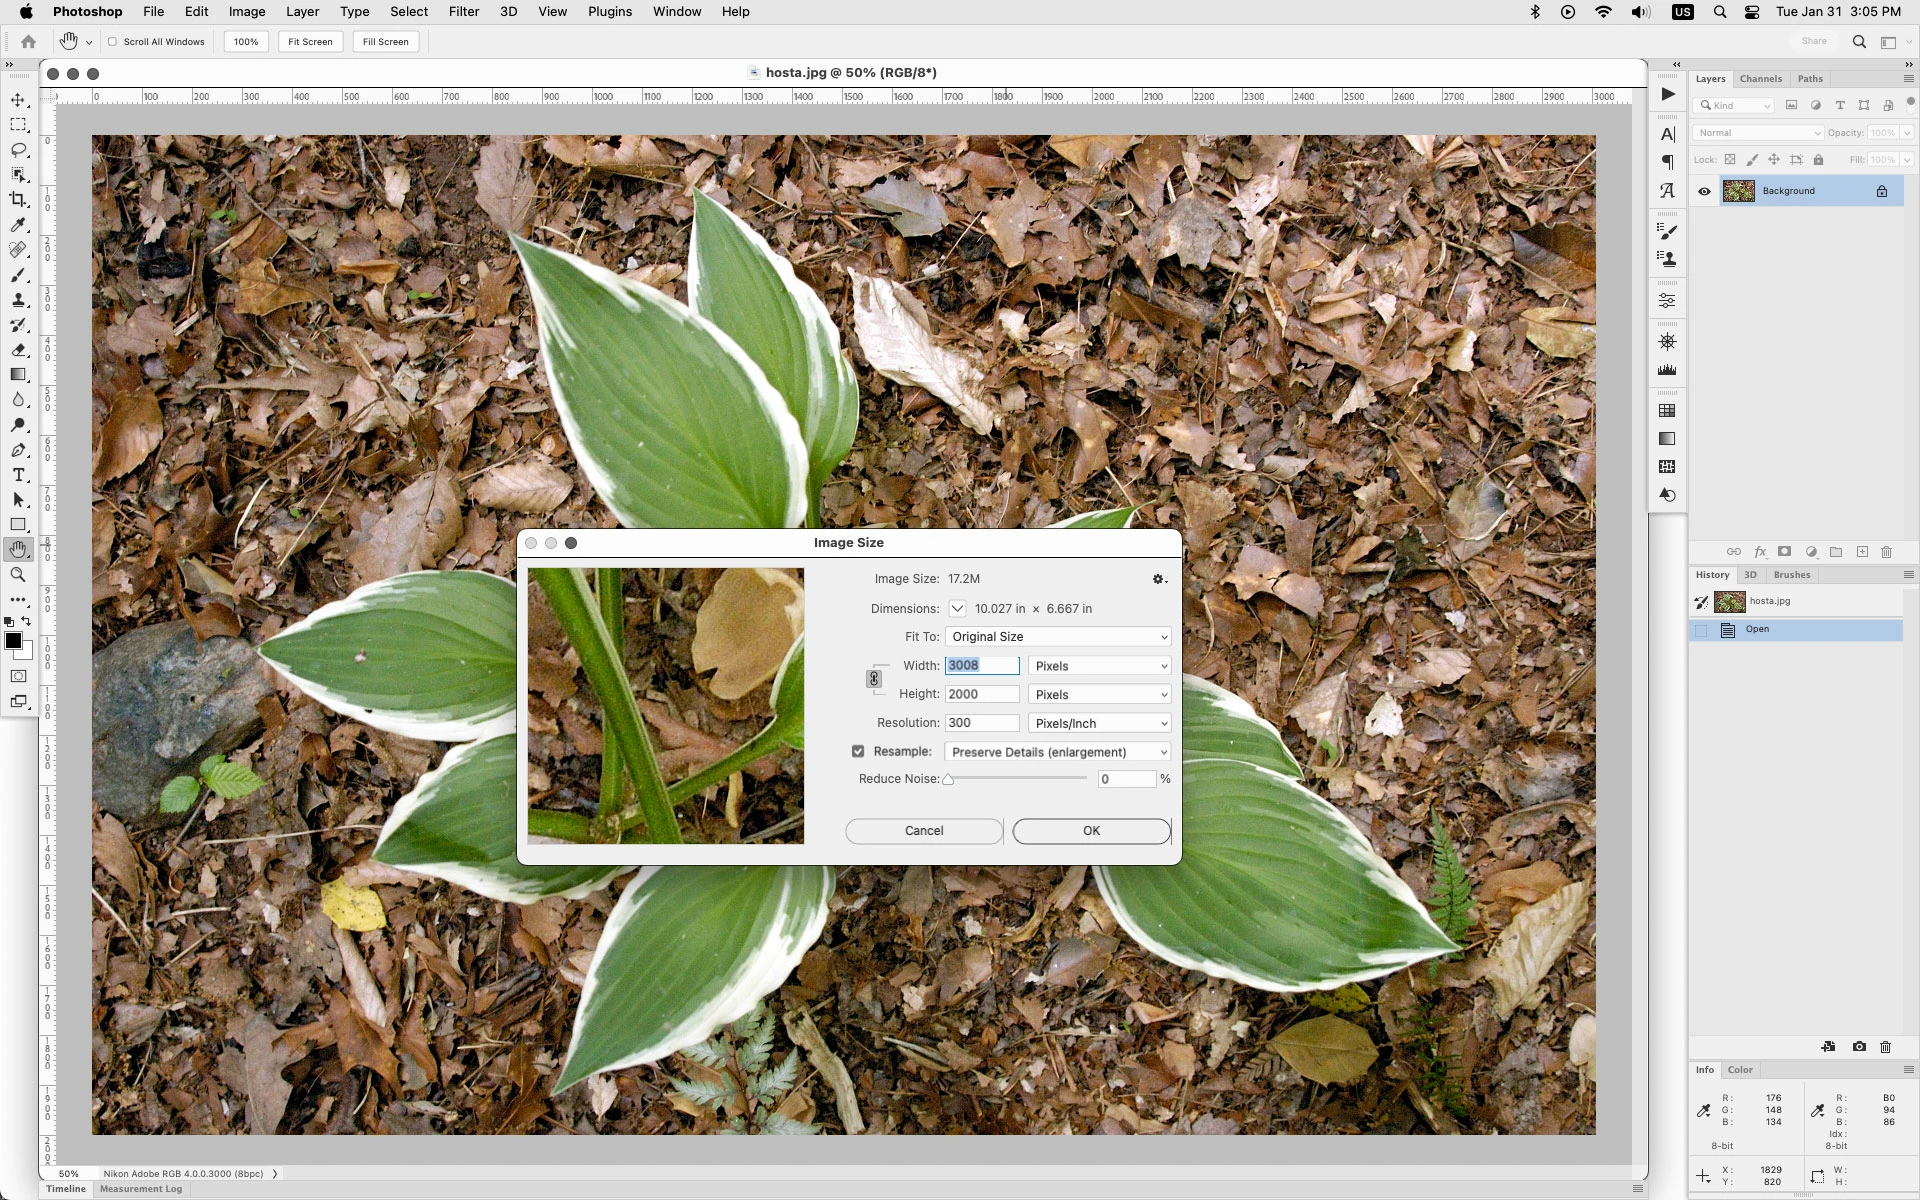Select the Zoom tool in toolbar
This screenshot has width=1920, height=1200.
(x=18, y=575)
